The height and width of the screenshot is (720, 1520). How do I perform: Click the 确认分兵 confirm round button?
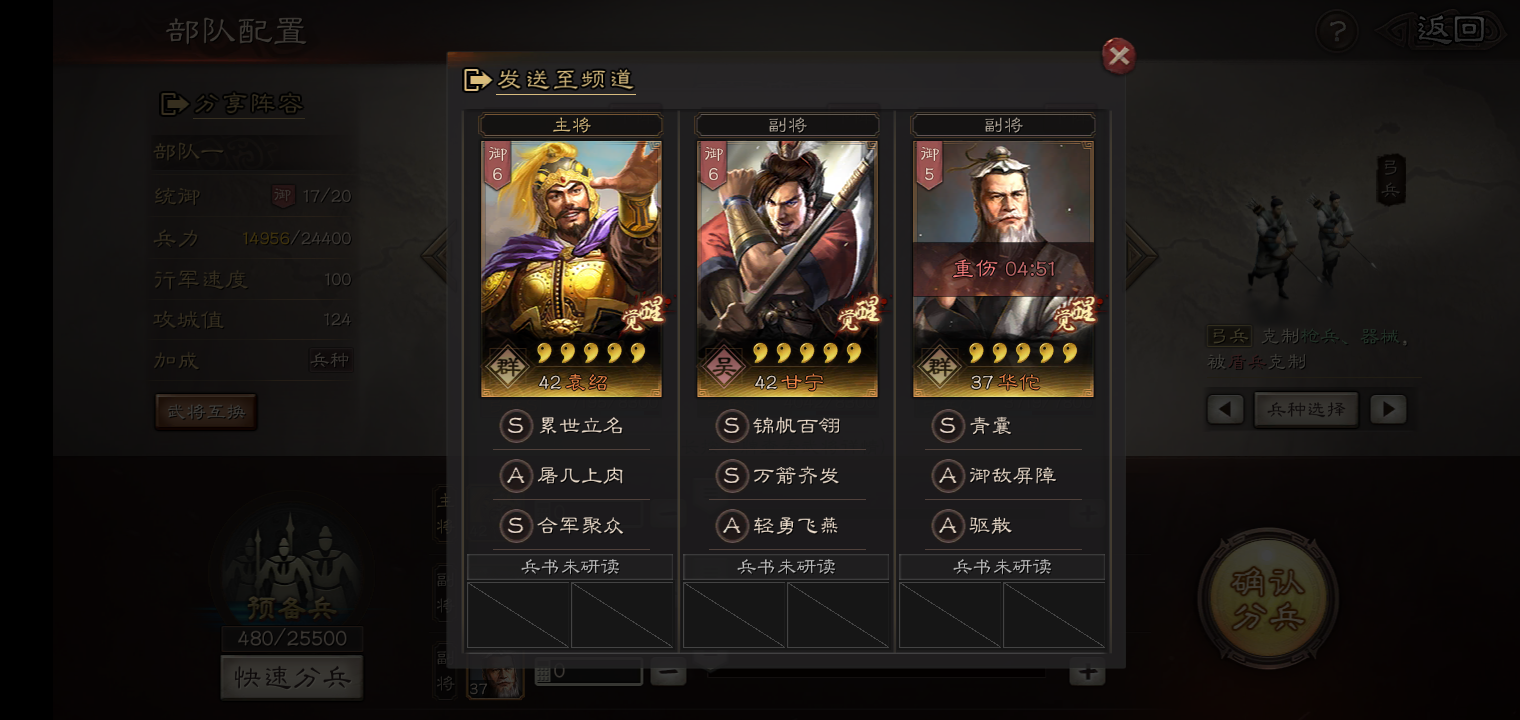click(1269, 598)
